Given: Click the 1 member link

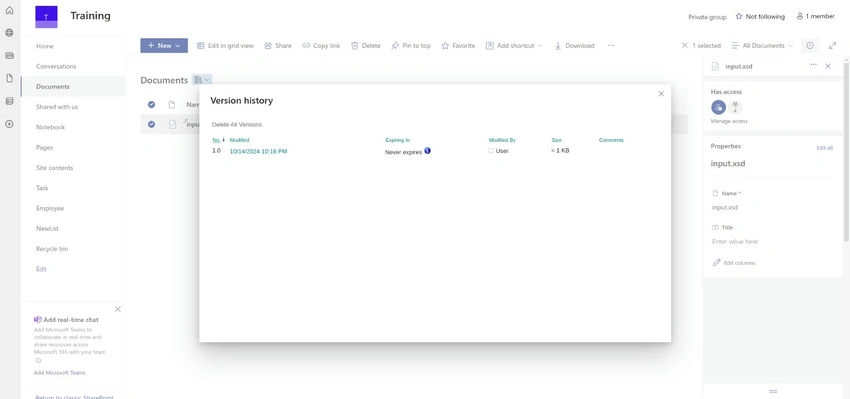Looking at the screenshot, I should point(815,17).
